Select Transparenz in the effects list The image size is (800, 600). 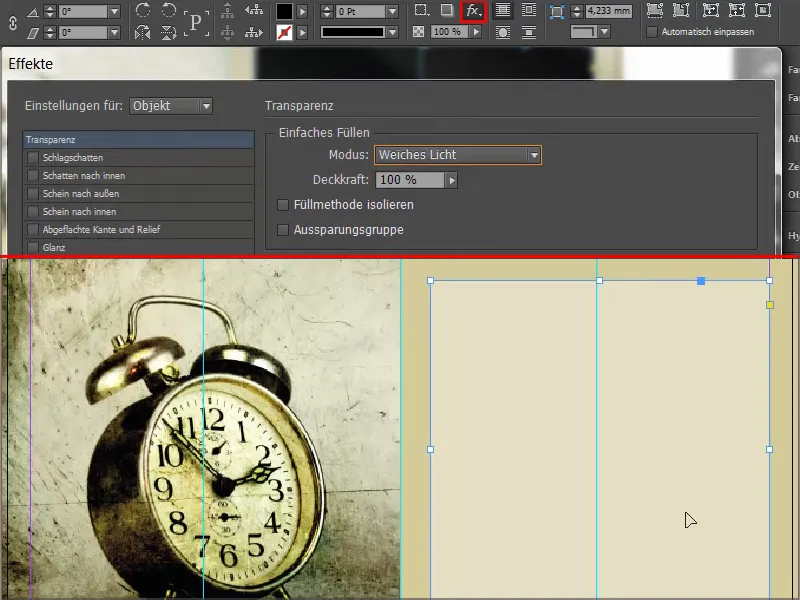point(138,140)
